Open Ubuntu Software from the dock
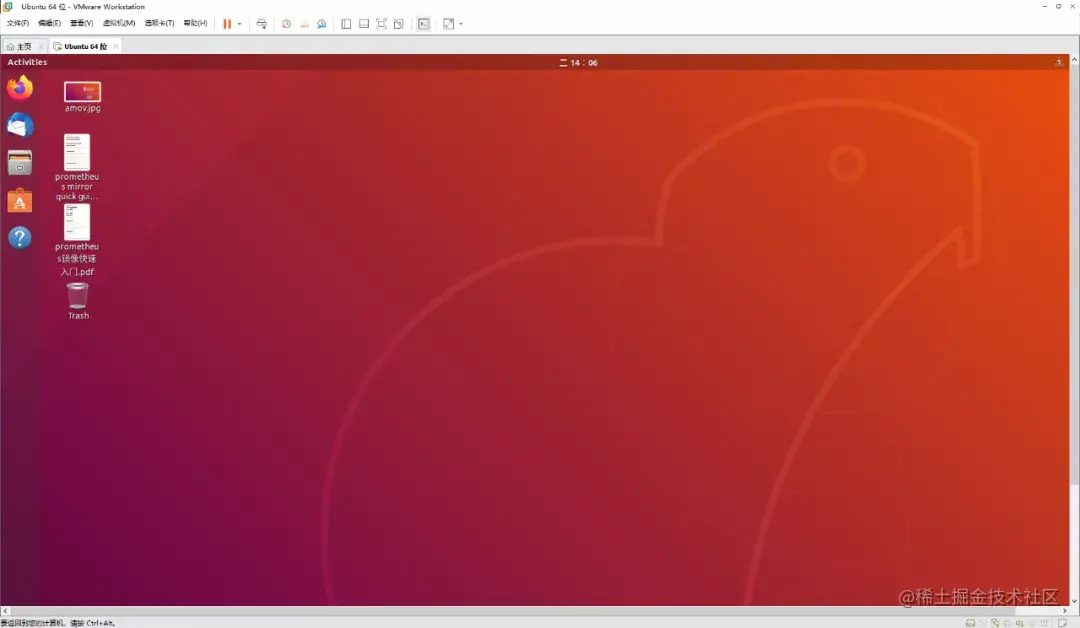 (x=20, y=200)
